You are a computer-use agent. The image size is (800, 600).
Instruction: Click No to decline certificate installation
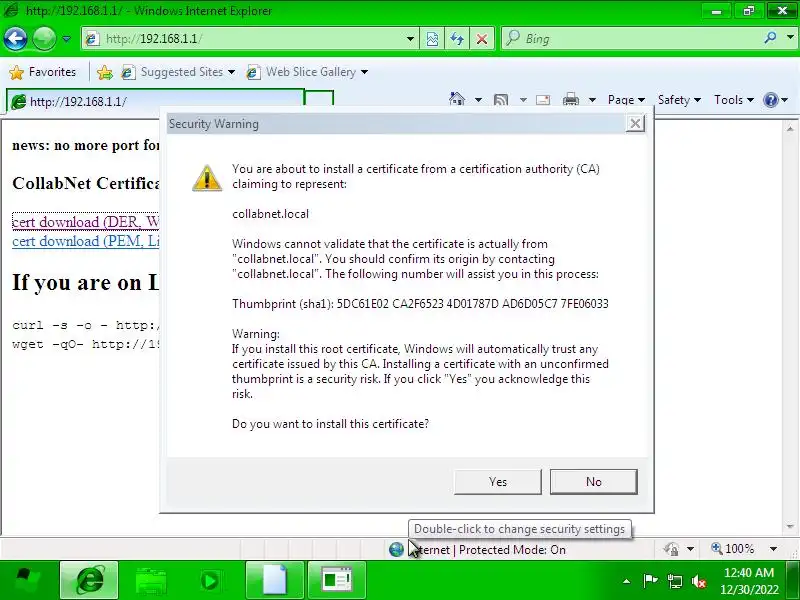593,482
